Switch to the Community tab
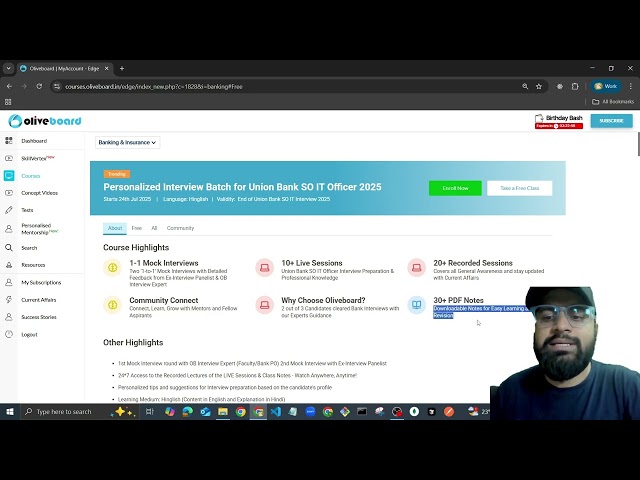Image resolution: width=640 pixels, height=480 pixels. [x=180, y=228]
